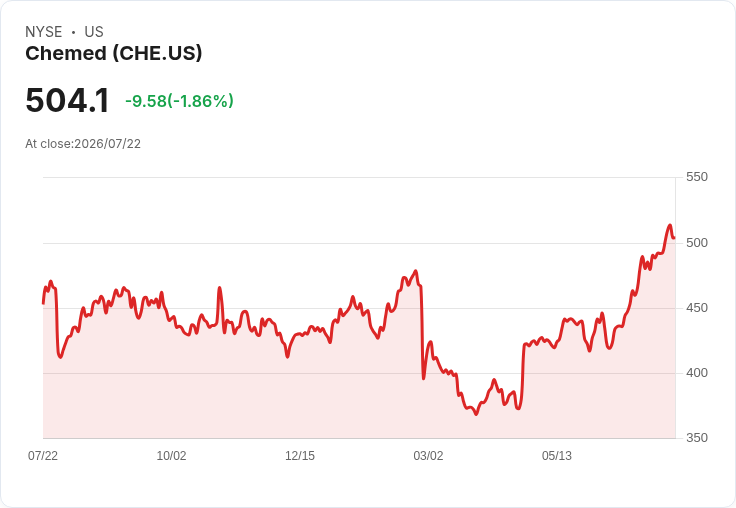The width and height of the screenshot is (736, 508).
Task: Click the price spike between 10/02 and 12/15
Action: tap(219, 288)
